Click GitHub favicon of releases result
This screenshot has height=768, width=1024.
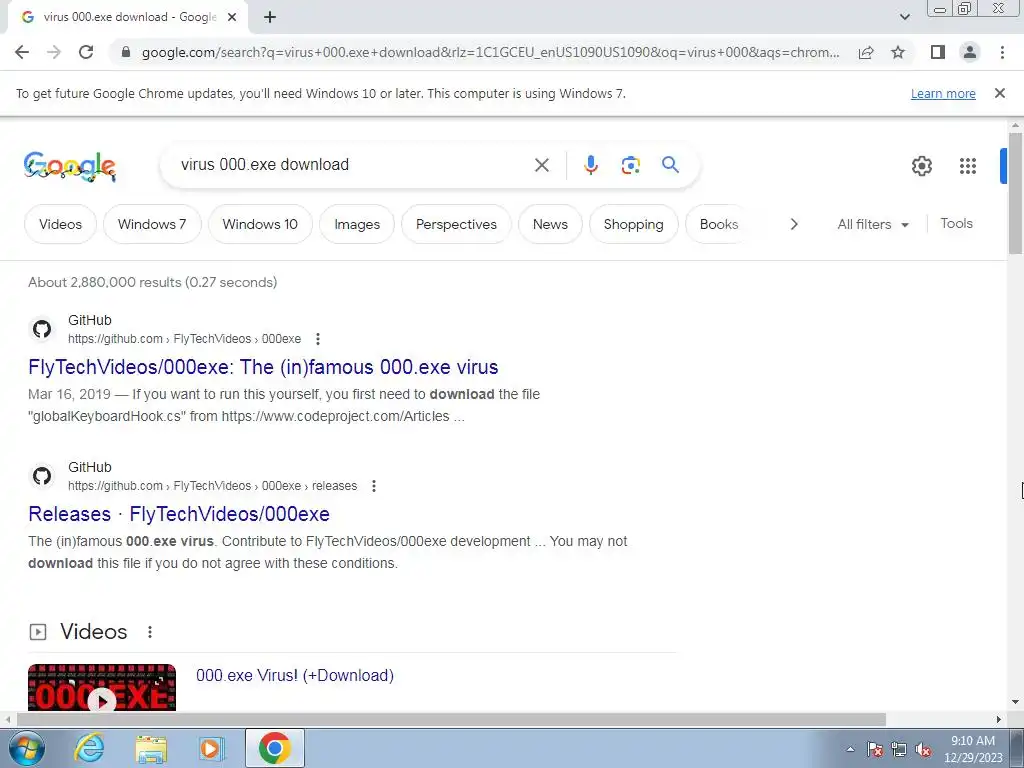[x=42, y=476]
